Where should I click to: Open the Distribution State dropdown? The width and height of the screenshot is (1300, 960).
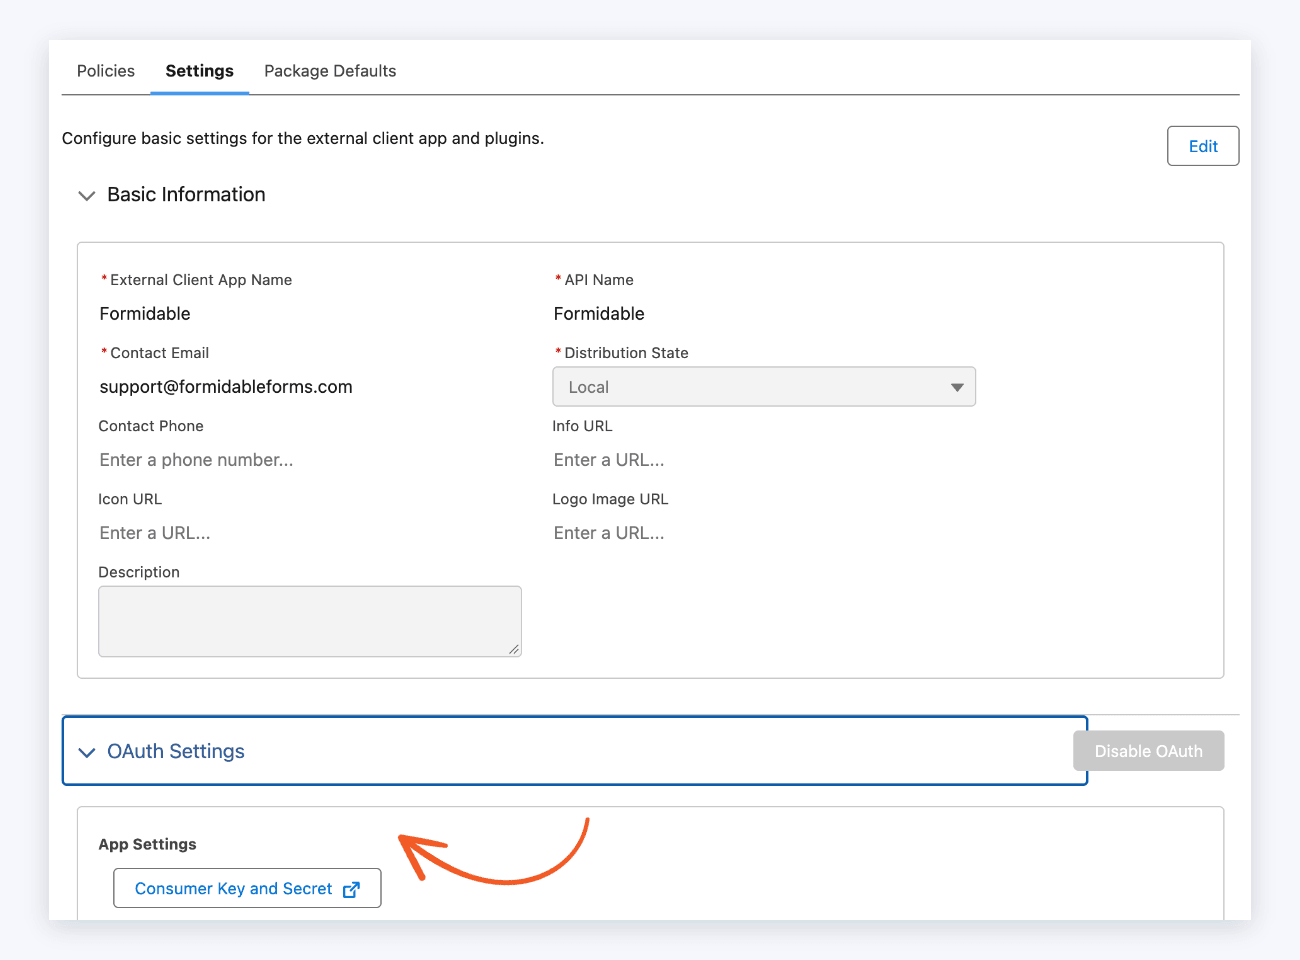coord(764,387)
